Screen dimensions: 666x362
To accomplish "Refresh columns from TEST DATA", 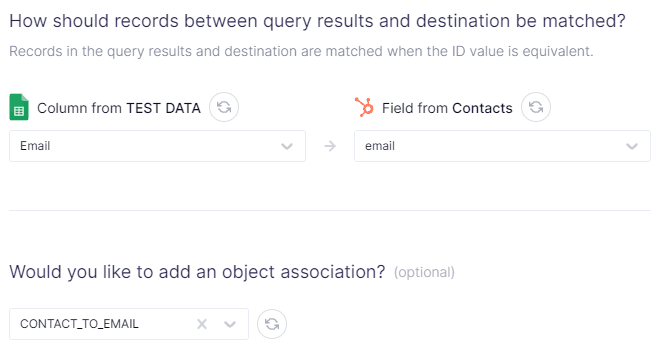I will pyautogui.click(x=224, y=107).
